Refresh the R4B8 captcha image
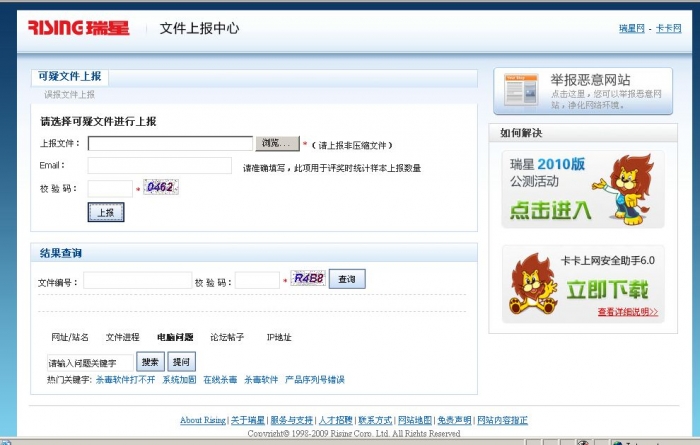The image size is (700, 445). coord(308,278)
